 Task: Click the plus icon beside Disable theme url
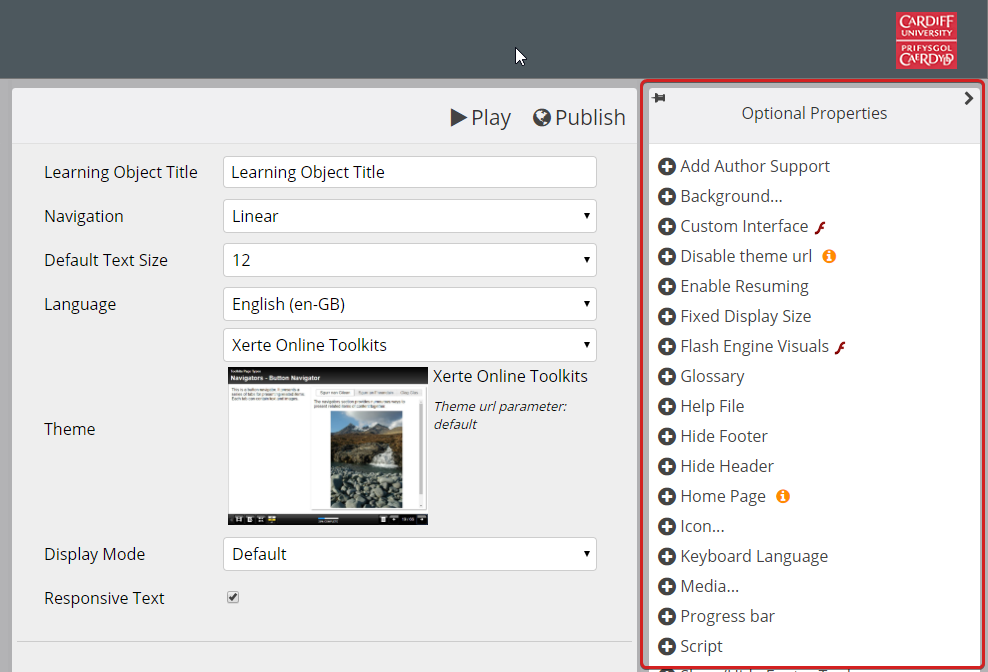pos(667,257)
